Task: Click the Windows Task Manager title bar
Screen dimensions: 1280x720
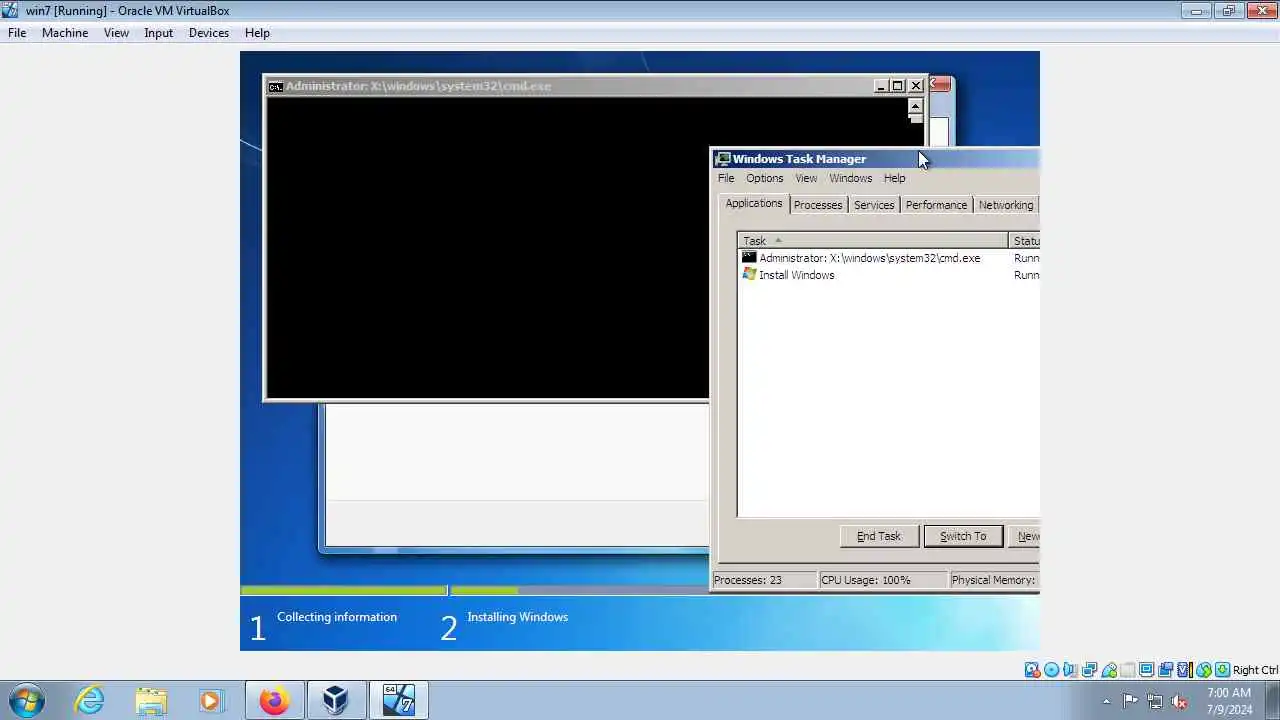Action: click(876, 159)
